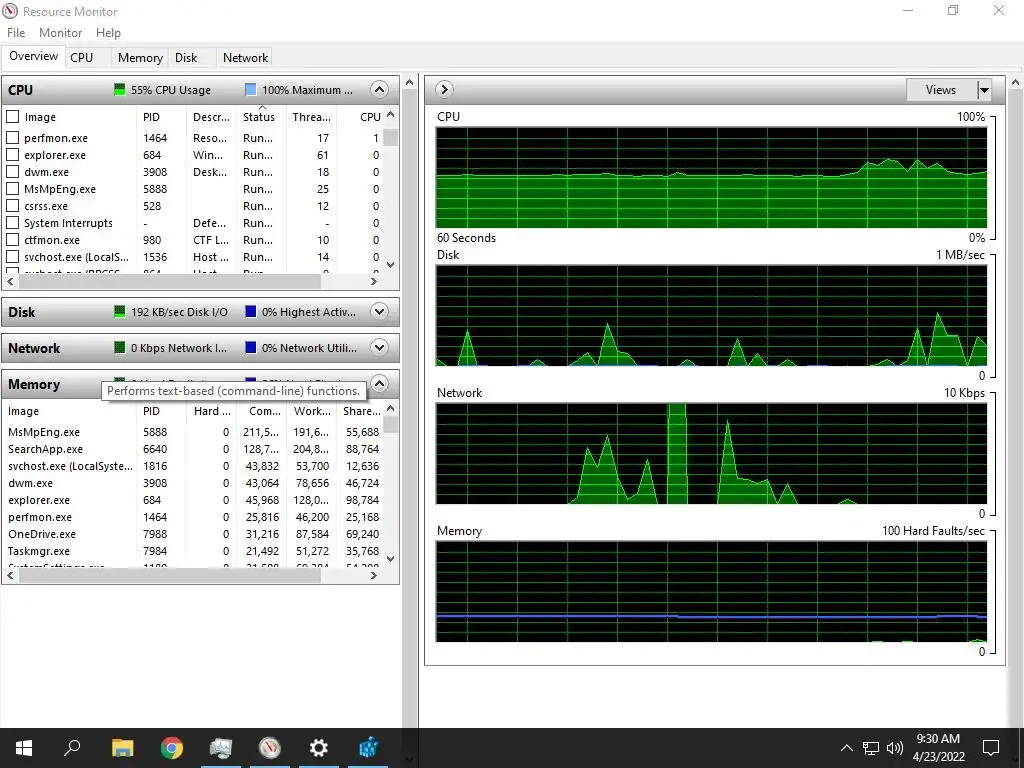Check the select-all Image checkbox header
The height and width of the screenshot is (768, 1024).
12,117
